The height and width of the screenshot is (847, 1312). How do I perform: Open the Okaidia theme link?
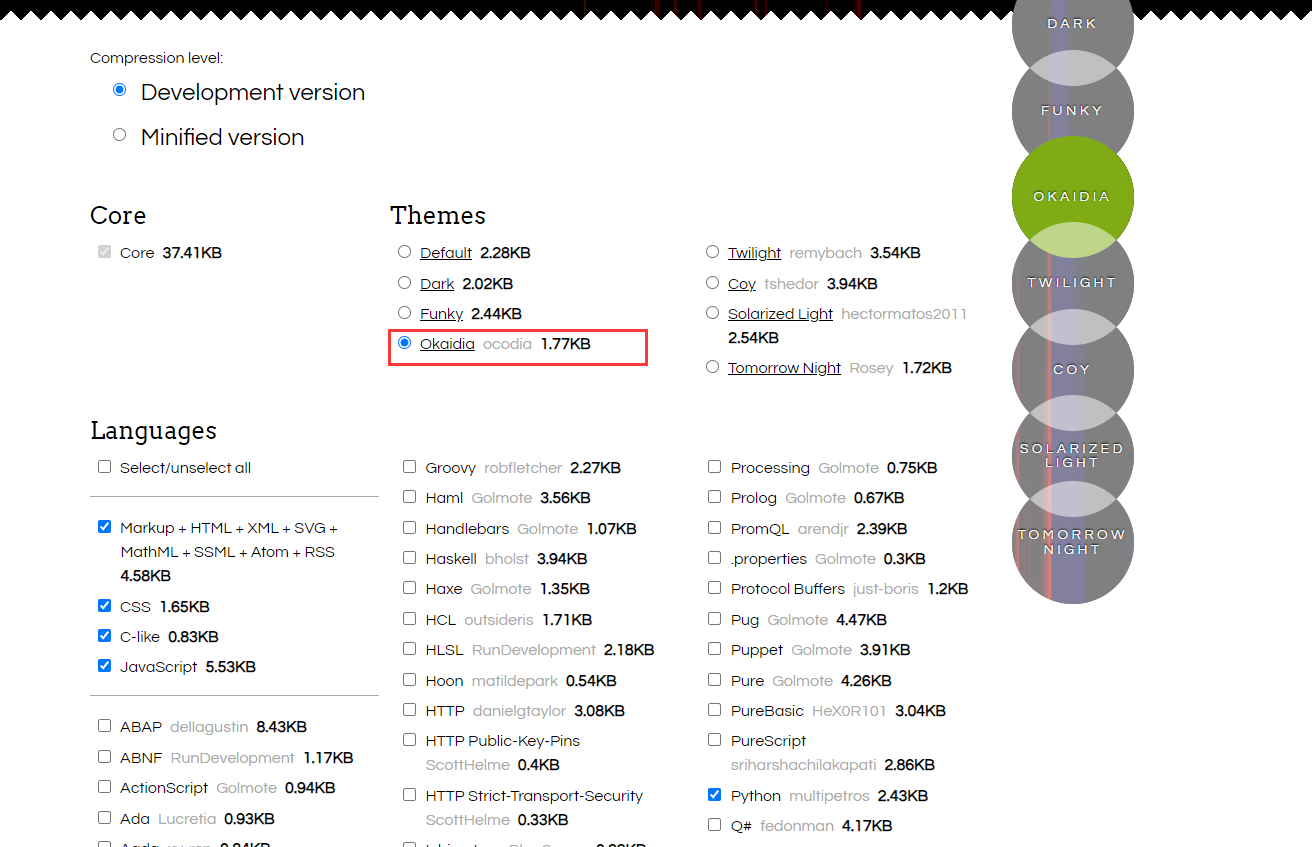pos(447,343)
